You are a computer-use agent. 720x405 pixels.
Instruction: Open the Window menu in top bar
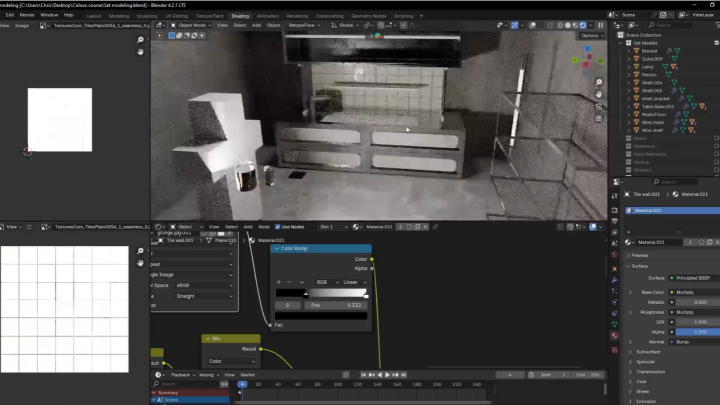pyautogui.click(x=49, y=15)
